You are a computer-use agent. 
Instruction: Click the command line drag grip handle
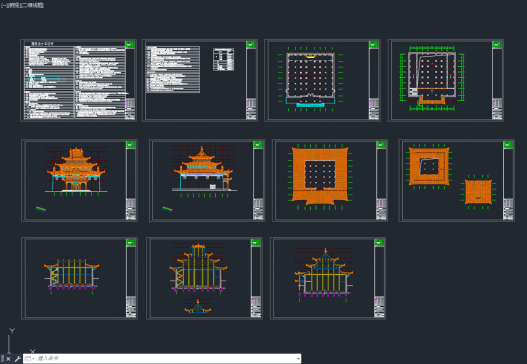(x=2, y=359)
